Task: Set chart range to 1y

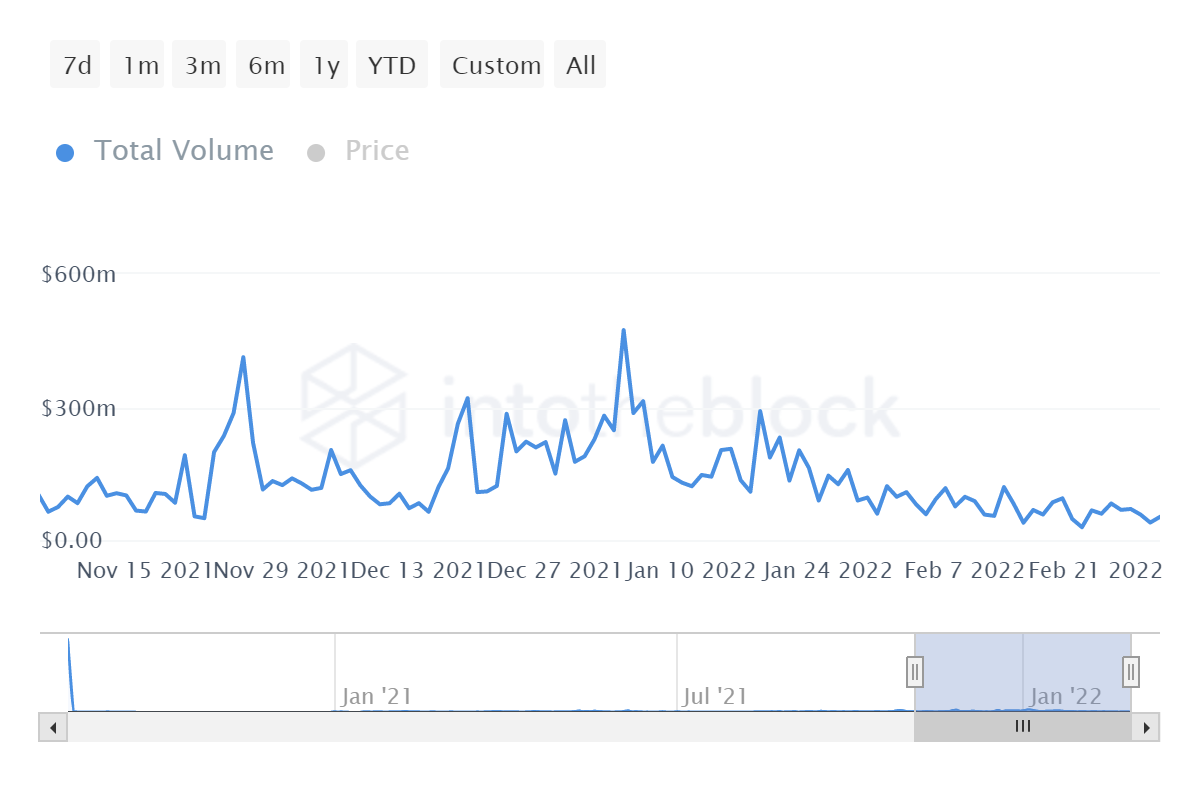Action: (x=324, y=66)
